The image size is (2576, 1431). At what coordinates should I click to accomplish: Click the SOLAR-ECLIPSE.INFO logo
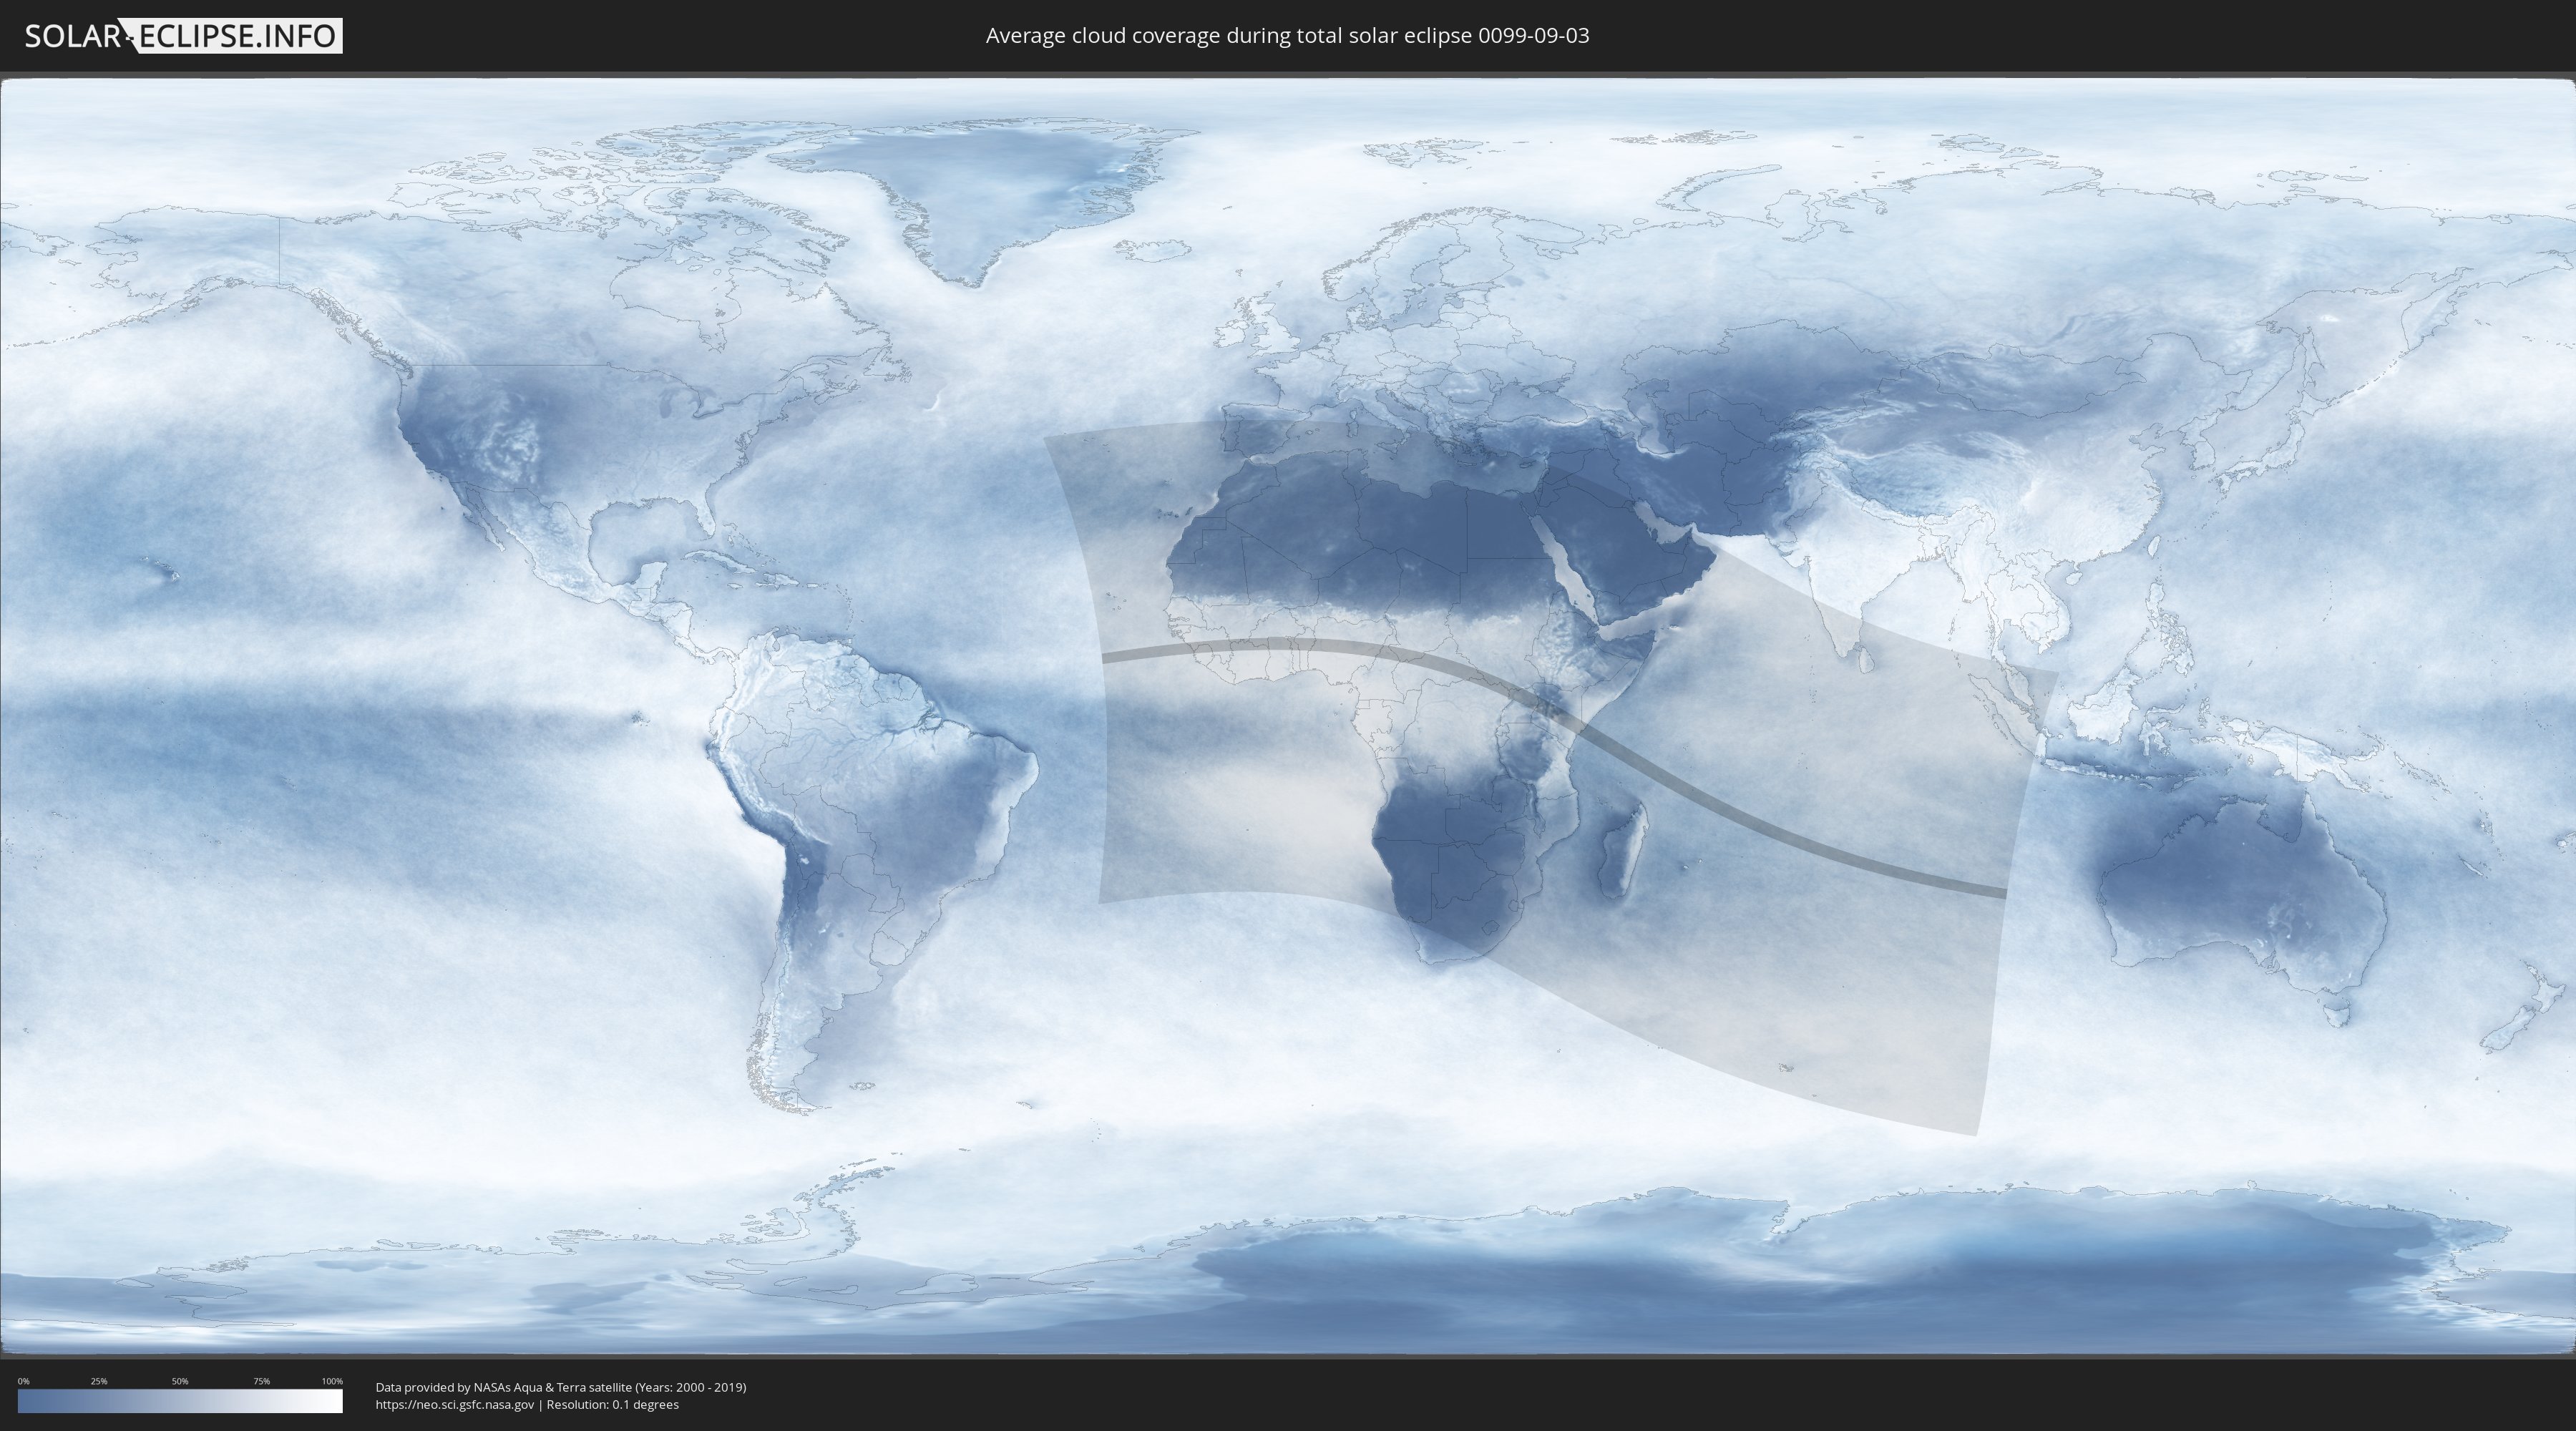(183, 36)
